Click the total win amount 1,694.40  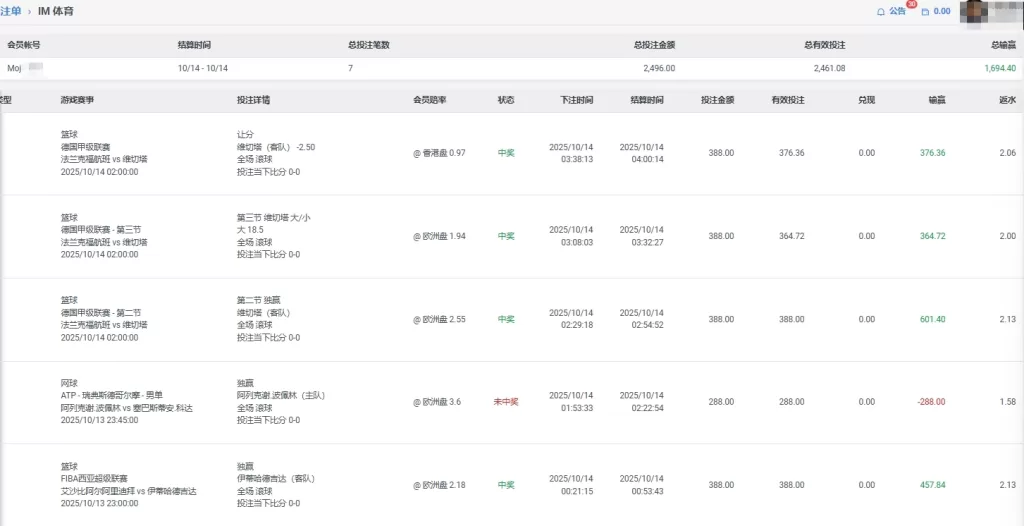(x=999, y=68)
